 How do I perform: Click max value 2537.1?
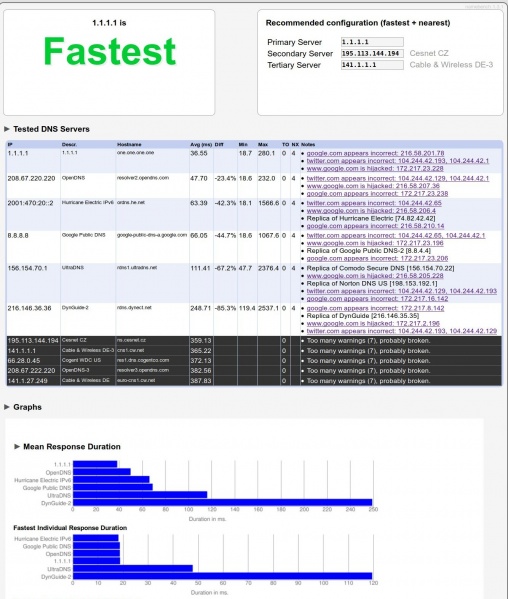tap(269, 308)
